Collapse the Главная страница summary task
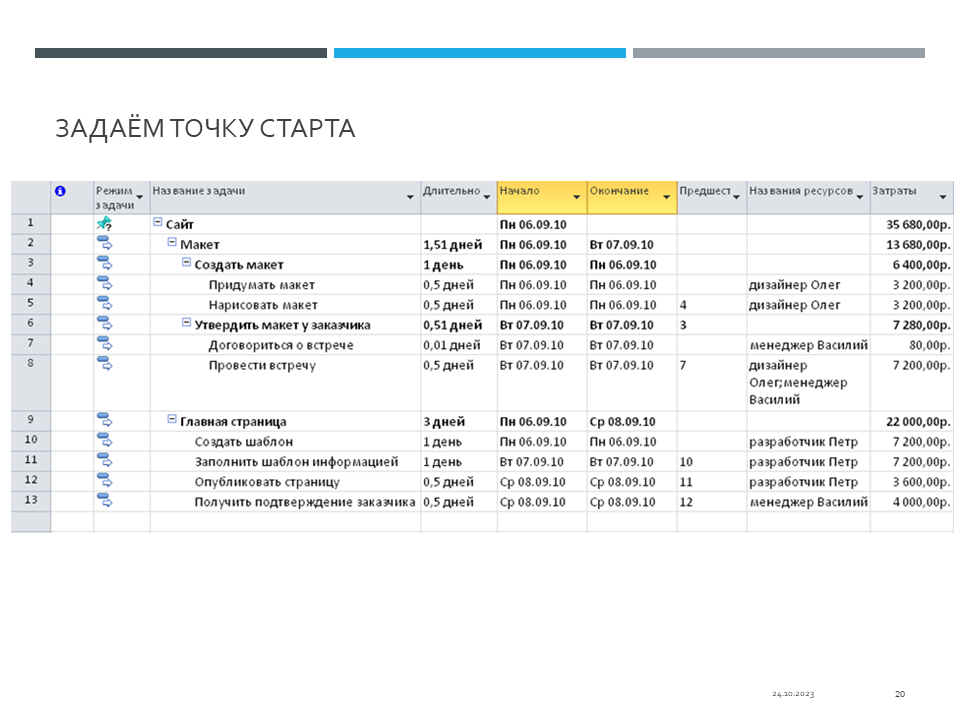 172,419
